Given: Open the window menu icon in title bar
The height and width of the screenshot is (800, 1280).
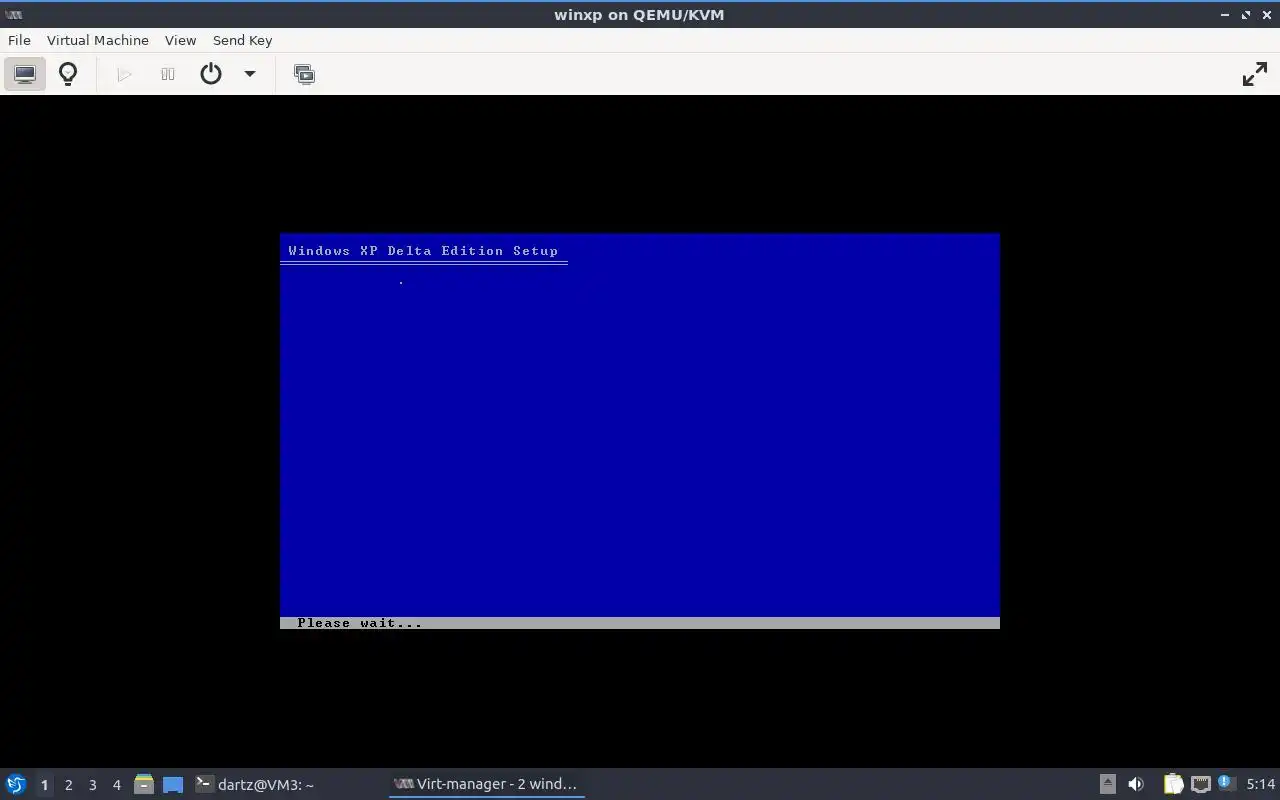Looking at the screenshot, I should (13, 15).
